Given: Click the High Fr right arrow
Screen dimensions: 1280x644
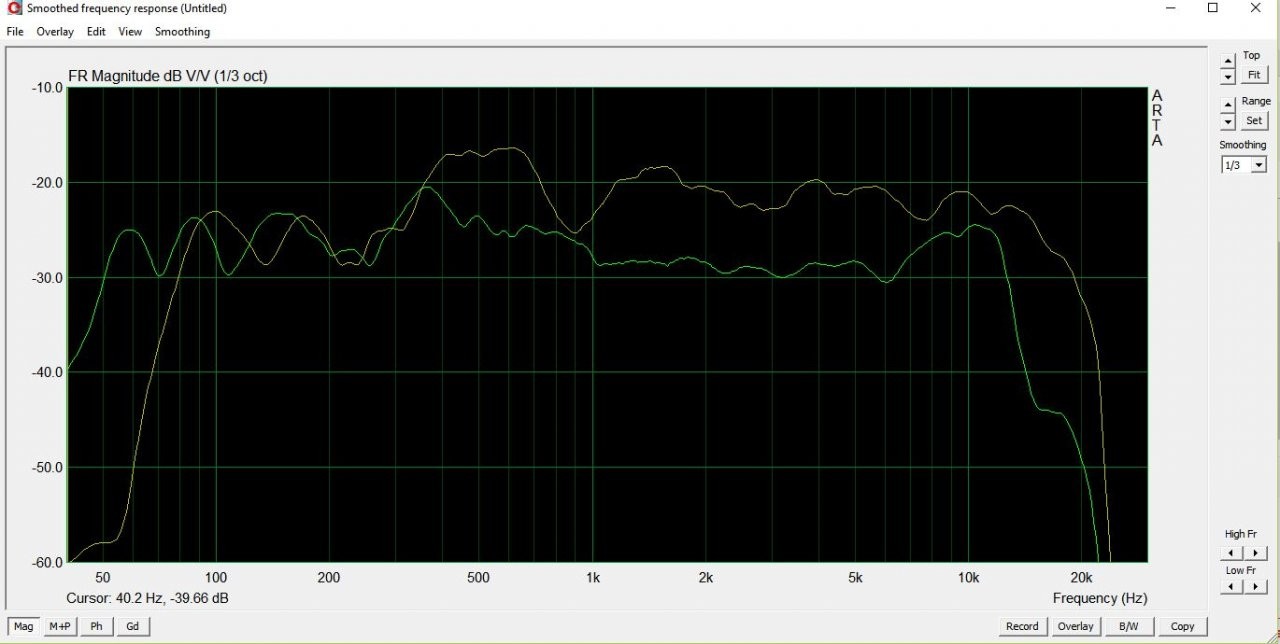Looking at the screenshot, I should point(1256,552).
